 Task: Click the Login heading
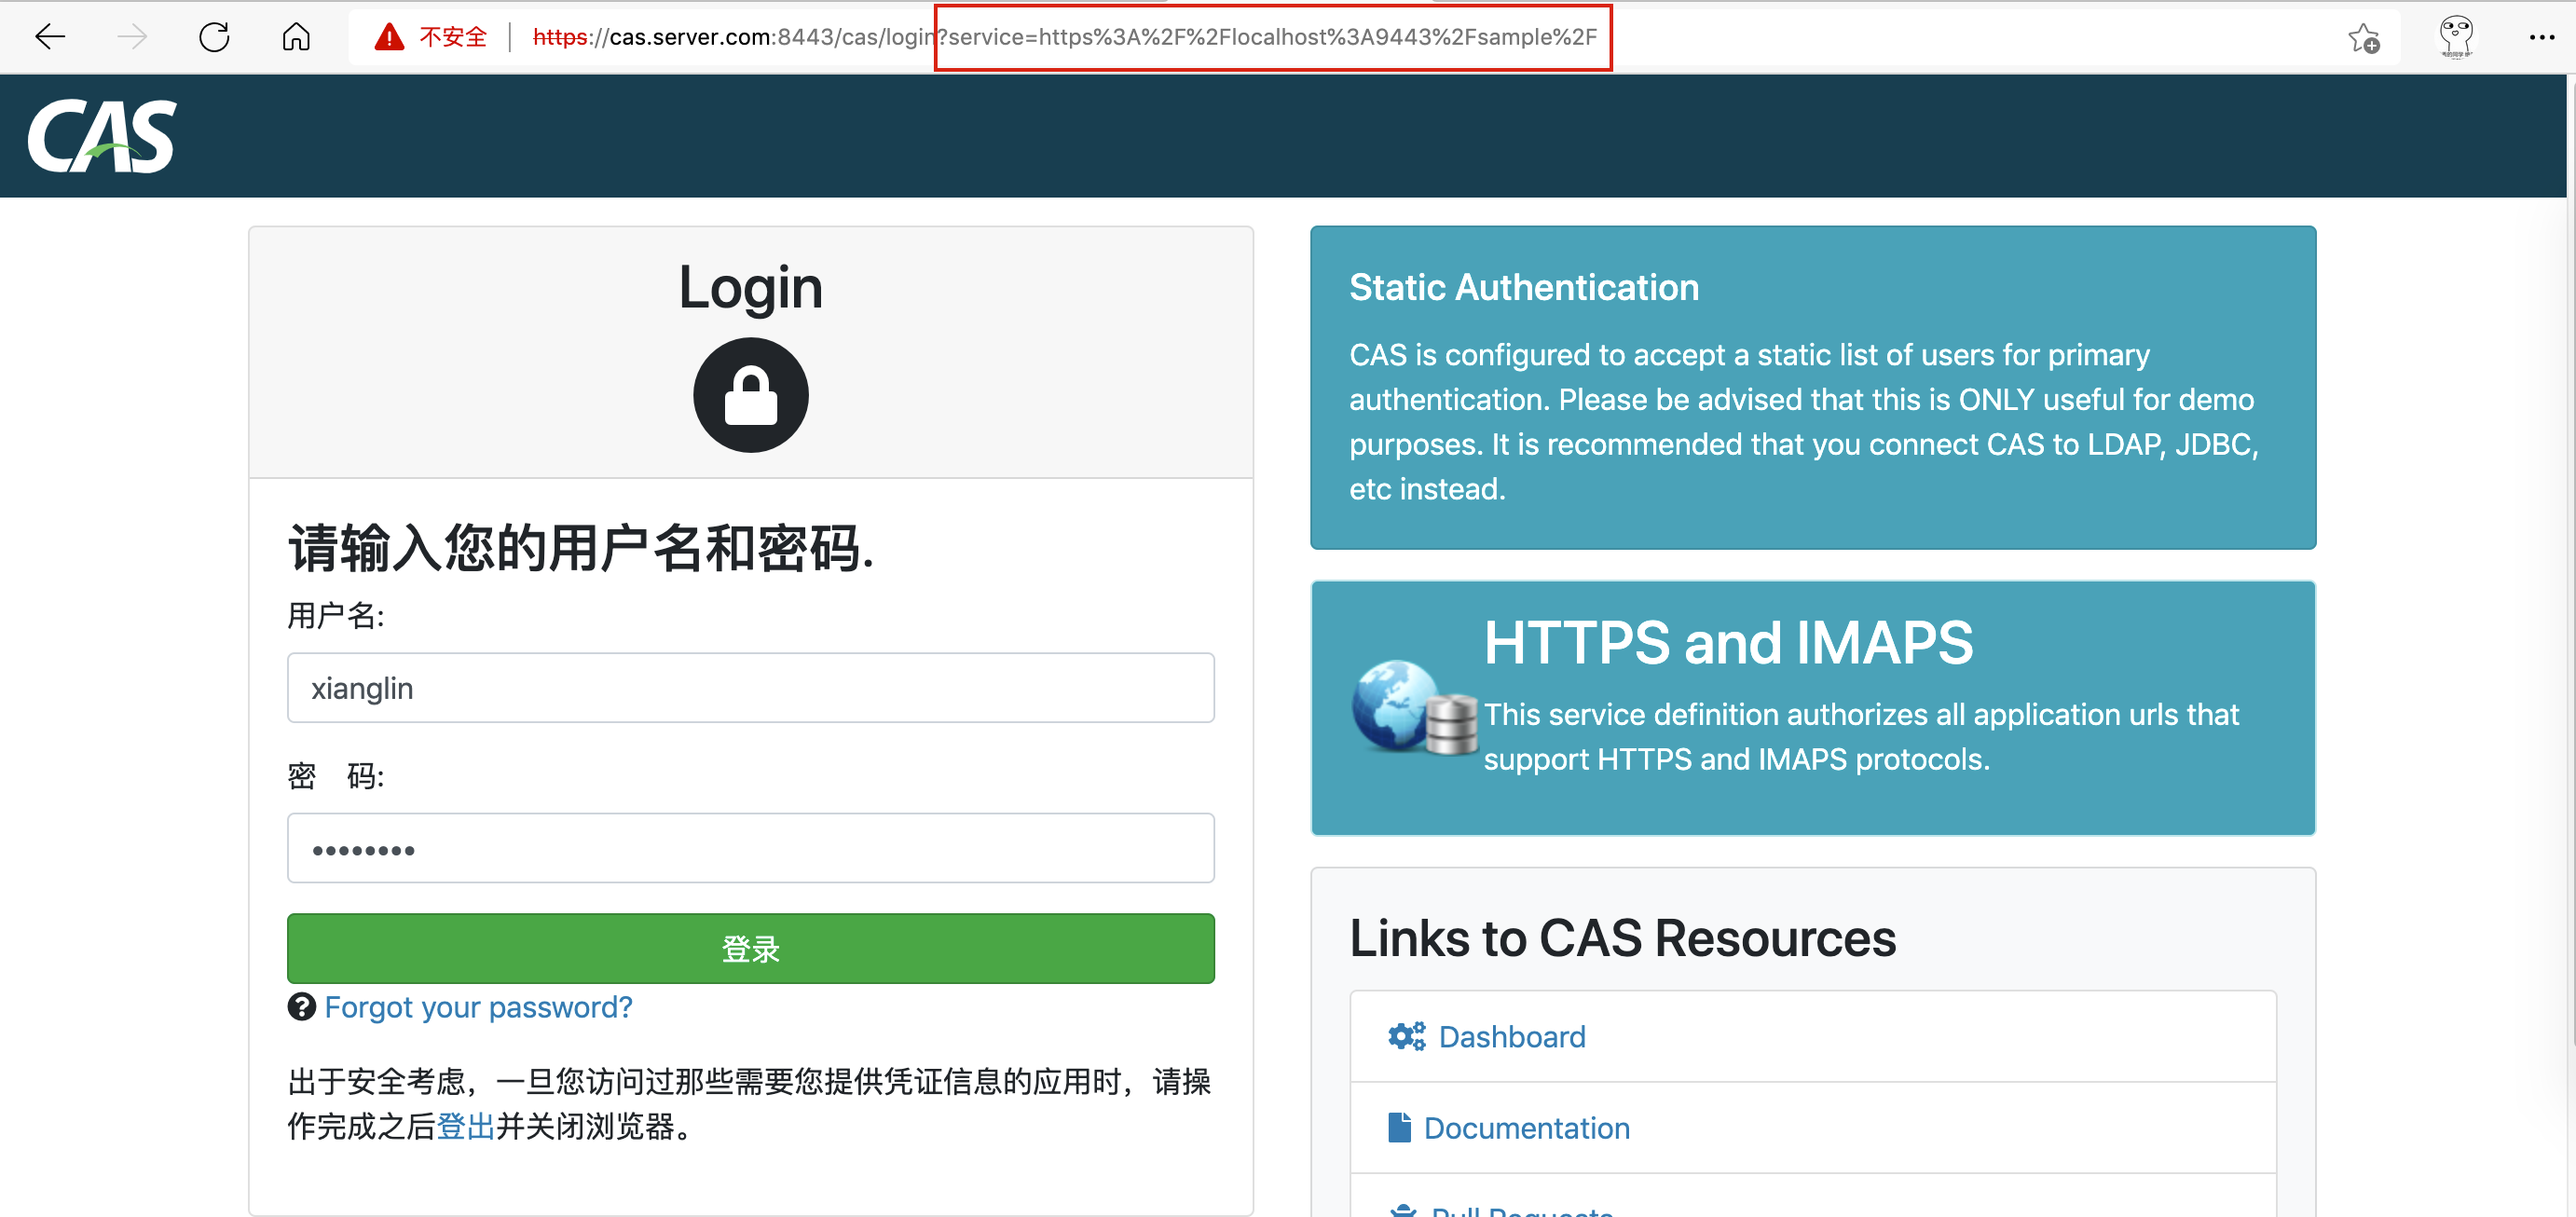tap(750, 287)
